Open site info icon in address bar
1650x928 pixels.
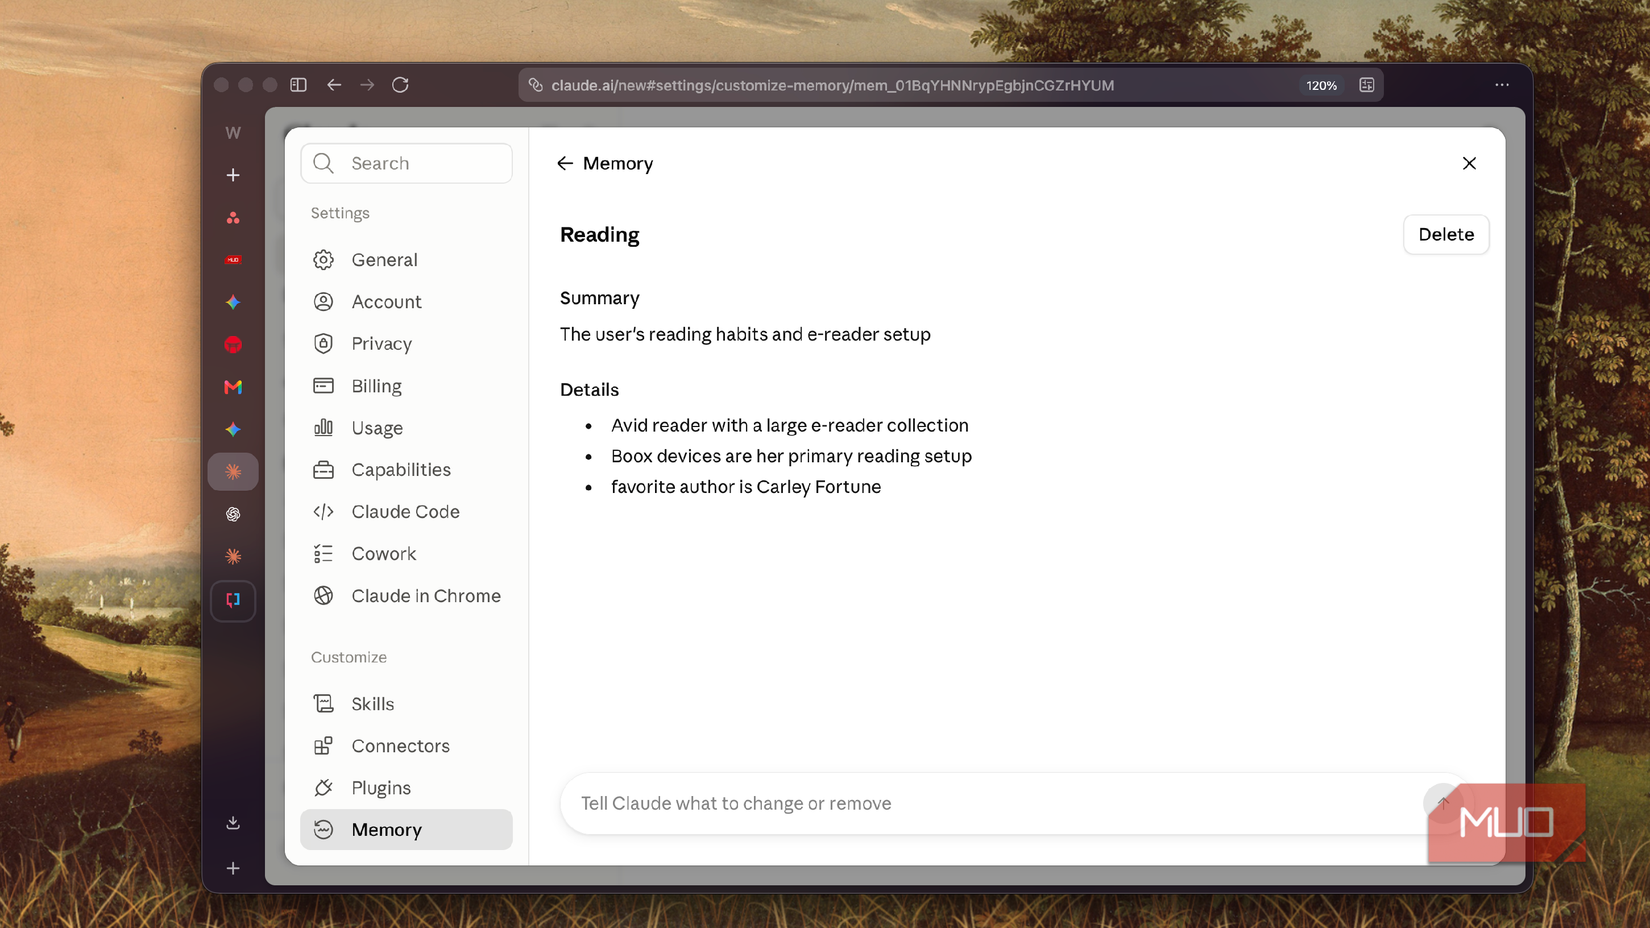(x=536, y=85)
